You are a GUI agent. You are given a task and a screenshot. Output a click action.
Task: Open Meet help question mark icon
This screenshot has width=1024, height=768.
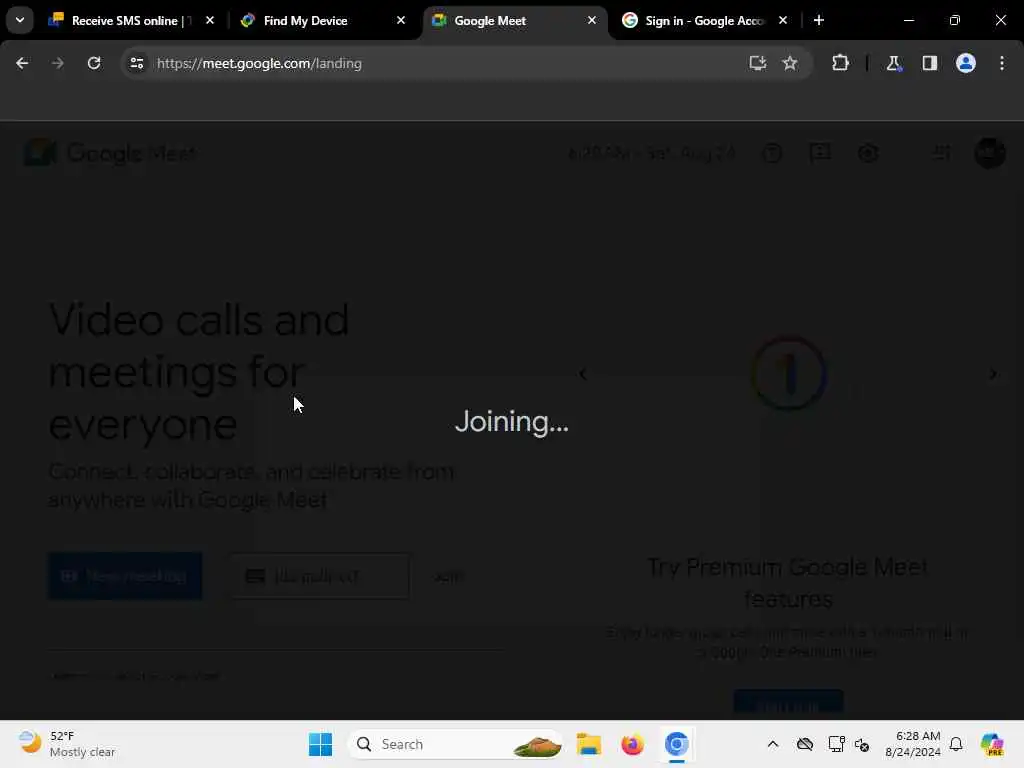click(x=773, y=153)
